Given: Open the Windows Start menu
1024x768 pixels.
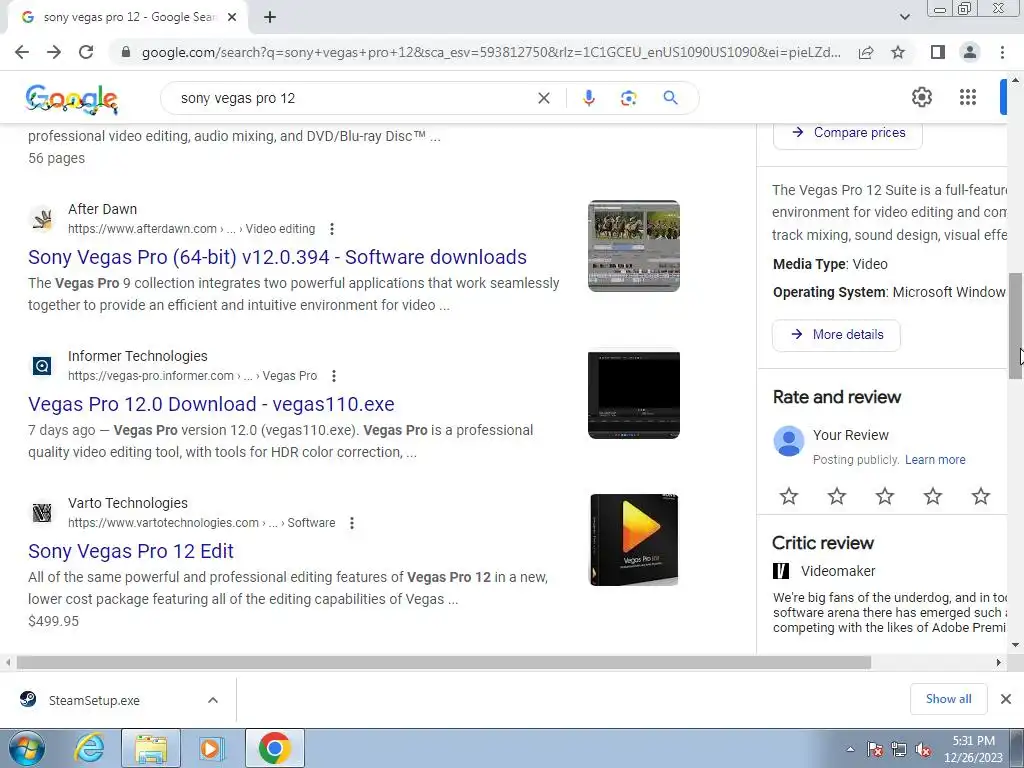Looking at the screenshot, I should click(27, 749).
